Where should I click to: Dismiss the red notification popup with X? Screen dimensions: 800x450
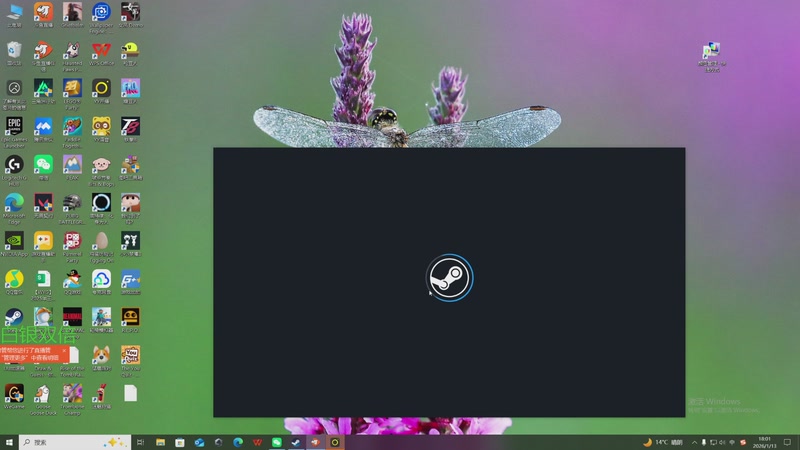point(64,351)
